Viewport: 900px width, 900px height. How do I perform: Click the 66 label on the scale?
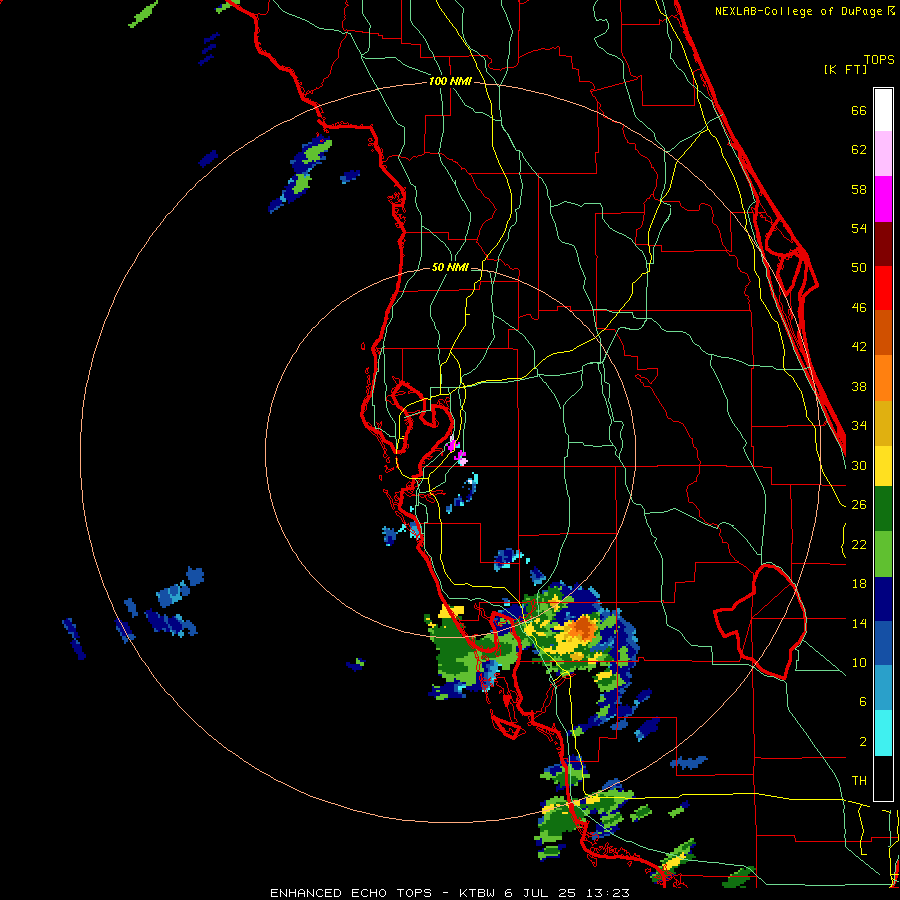pos(859,110)
